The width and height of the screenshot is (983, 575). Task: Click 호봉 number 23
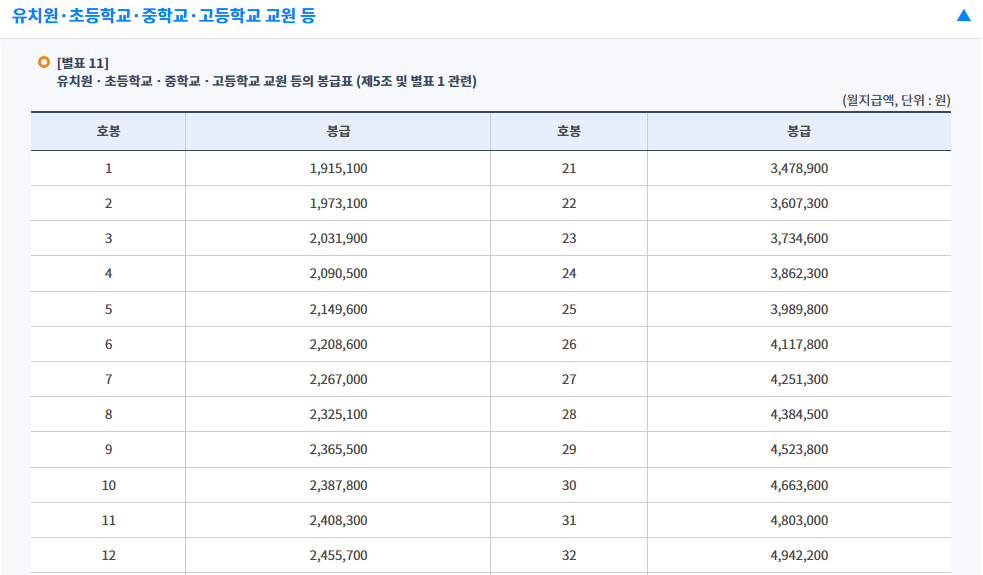pos(569,238)
